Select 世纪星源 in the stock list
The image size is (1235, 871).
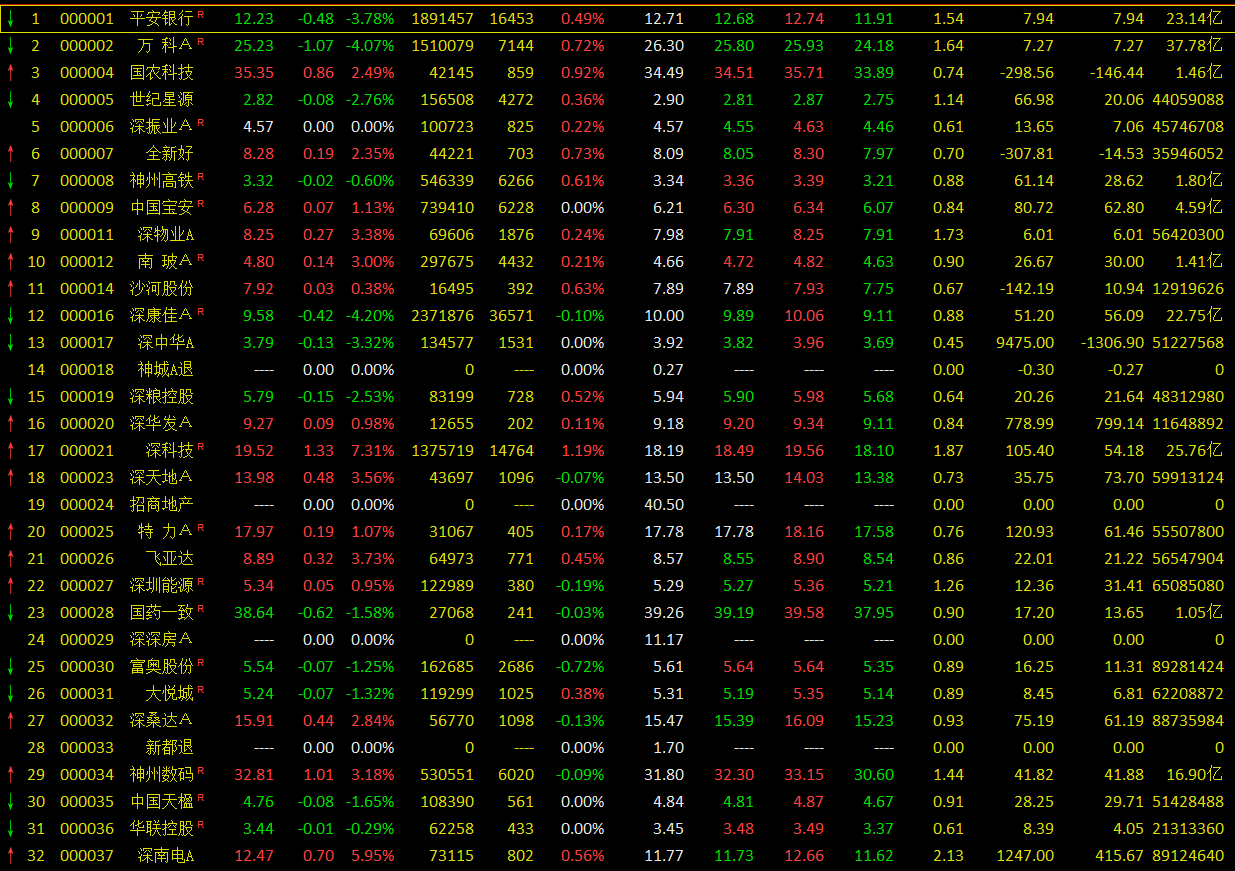(x=162, y=99)
